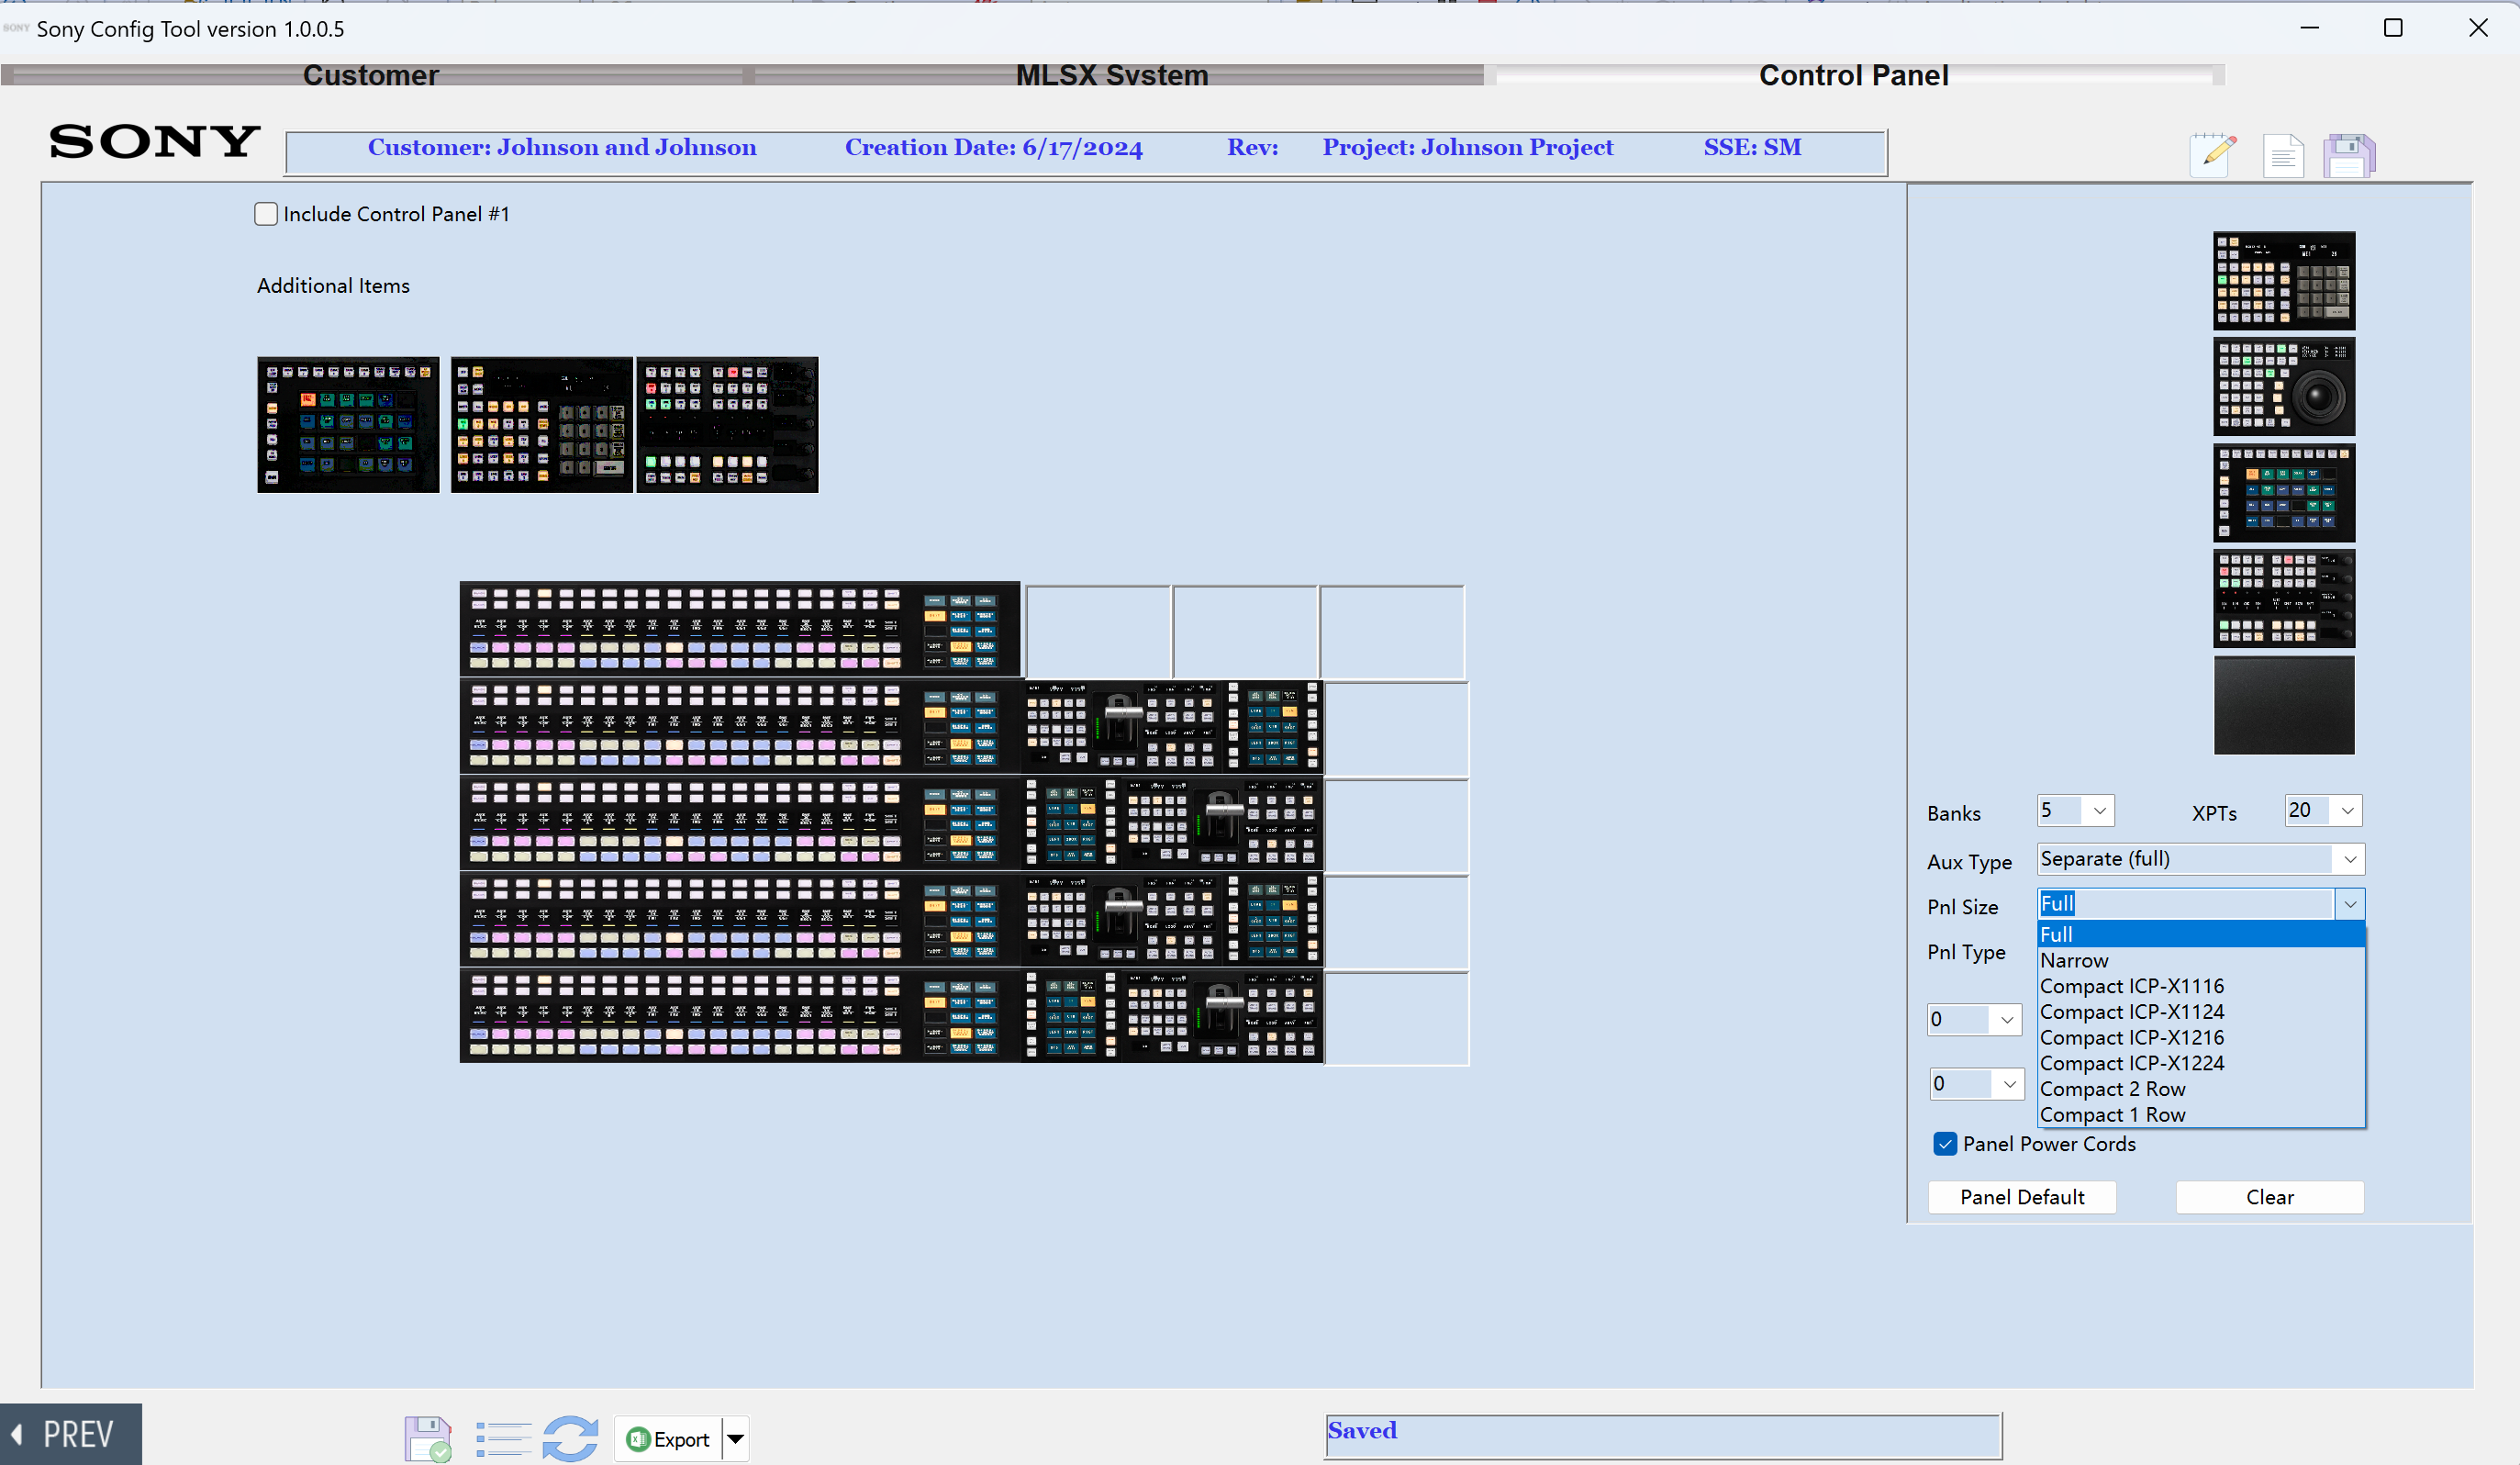2520x1465 pixels.
Task: Choose Full in Pnl Size list
Action: (2201, 934)
